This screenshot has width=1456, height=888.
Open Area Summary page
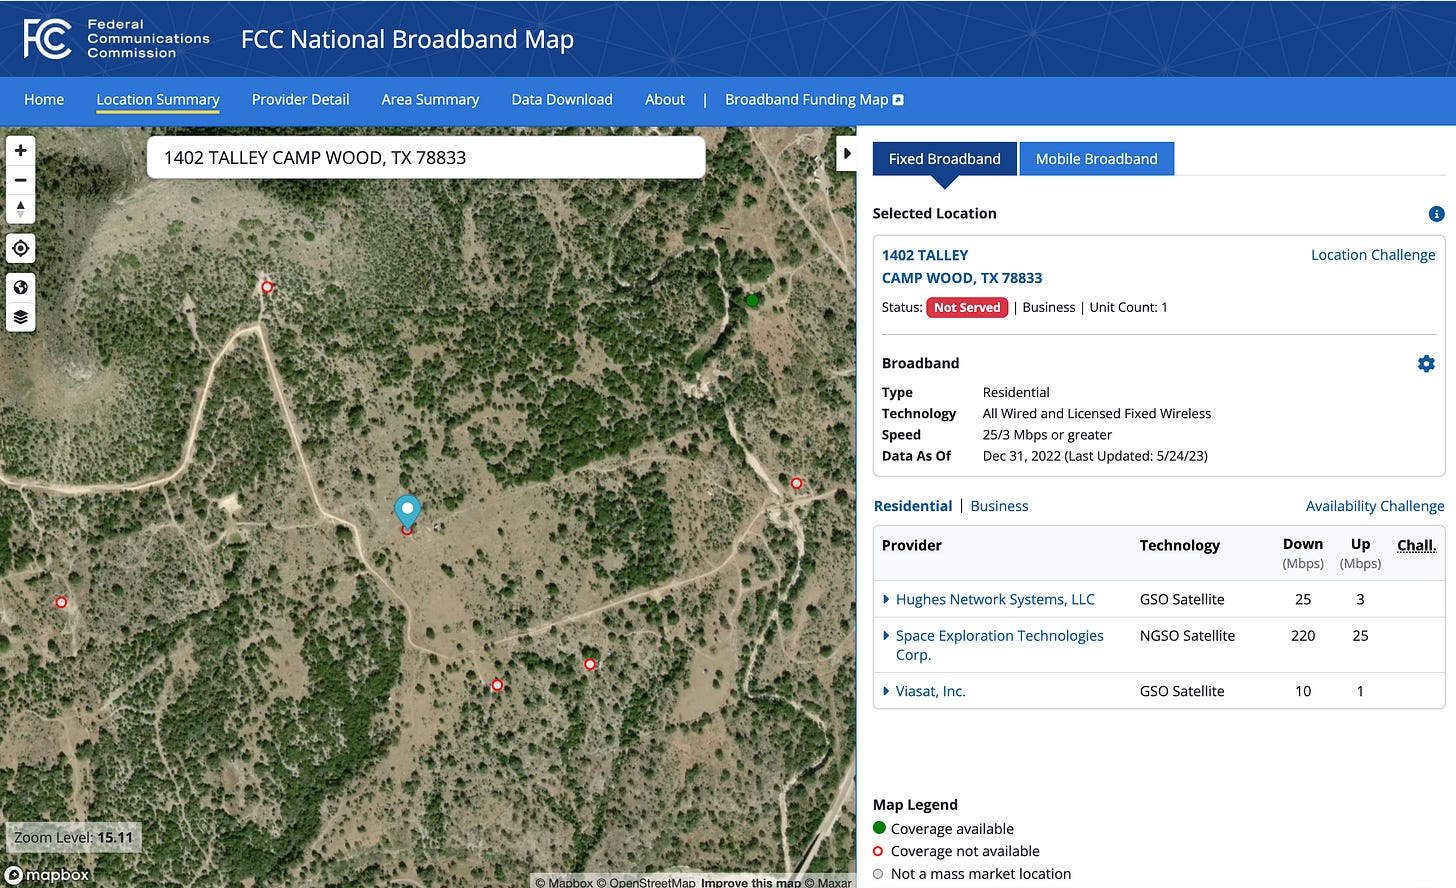(430, 100)
